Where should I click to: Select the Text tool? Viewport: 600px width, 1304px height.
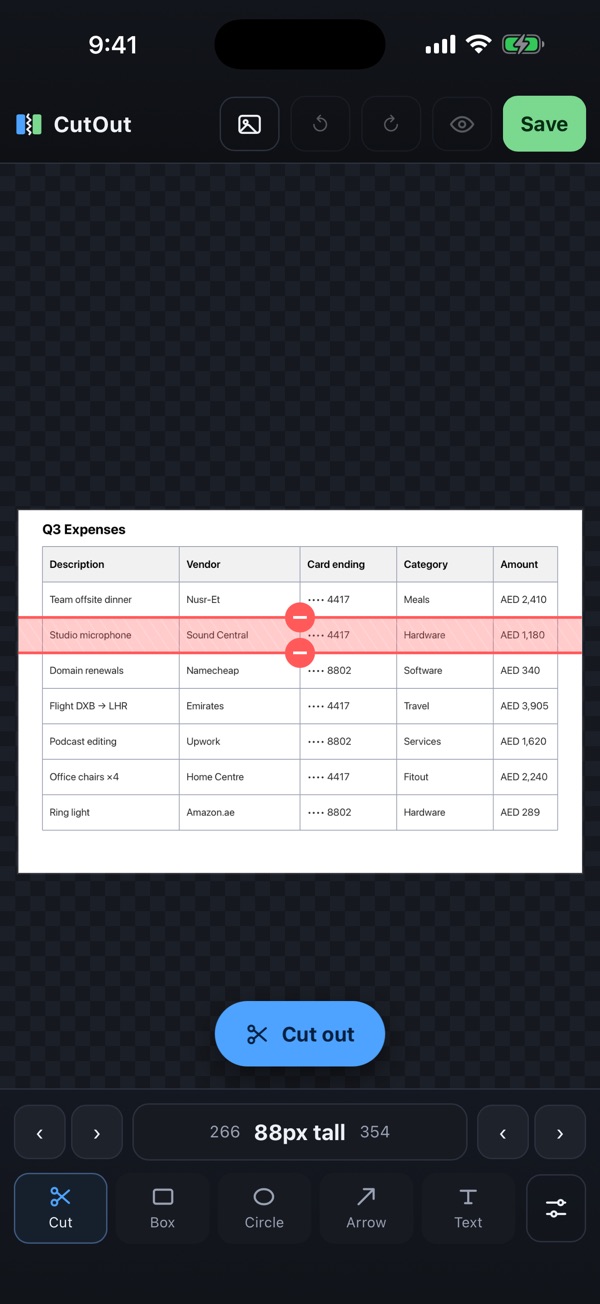tap(468, 1208)
